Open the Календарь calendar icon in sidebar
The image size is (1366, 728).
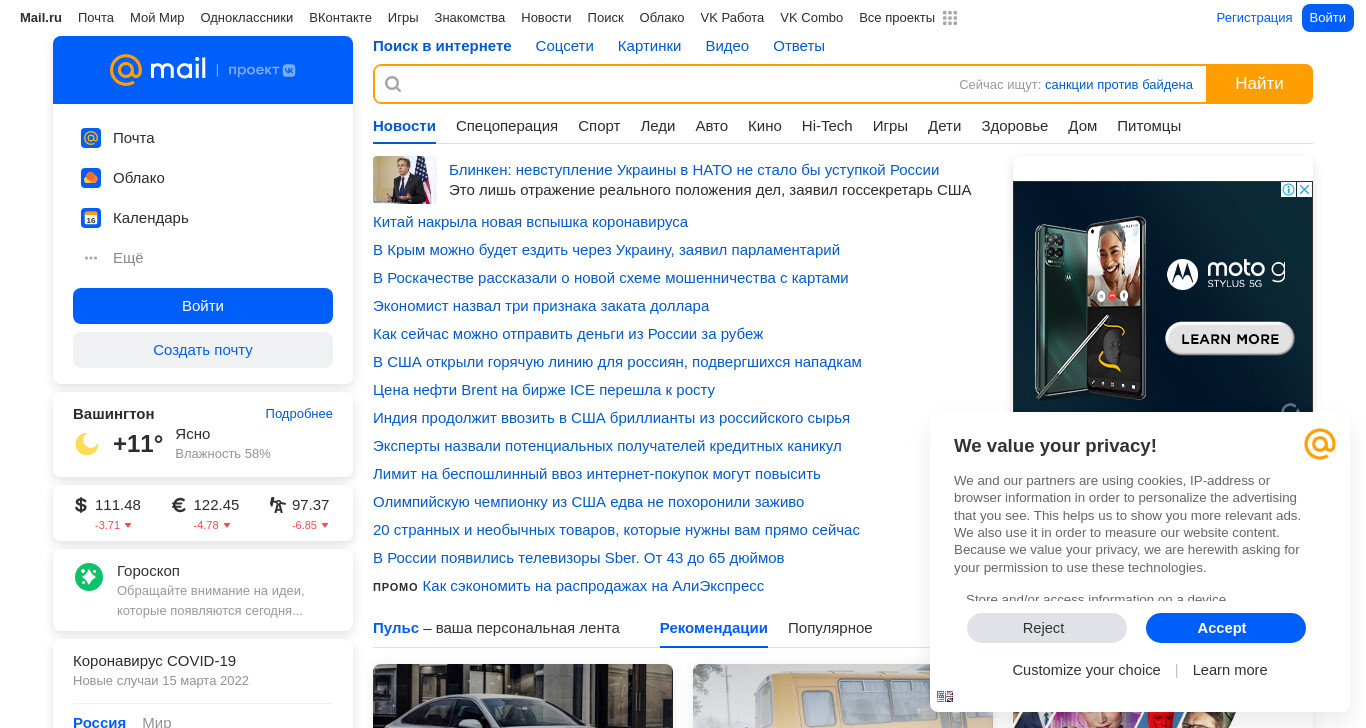pos(91,218)
